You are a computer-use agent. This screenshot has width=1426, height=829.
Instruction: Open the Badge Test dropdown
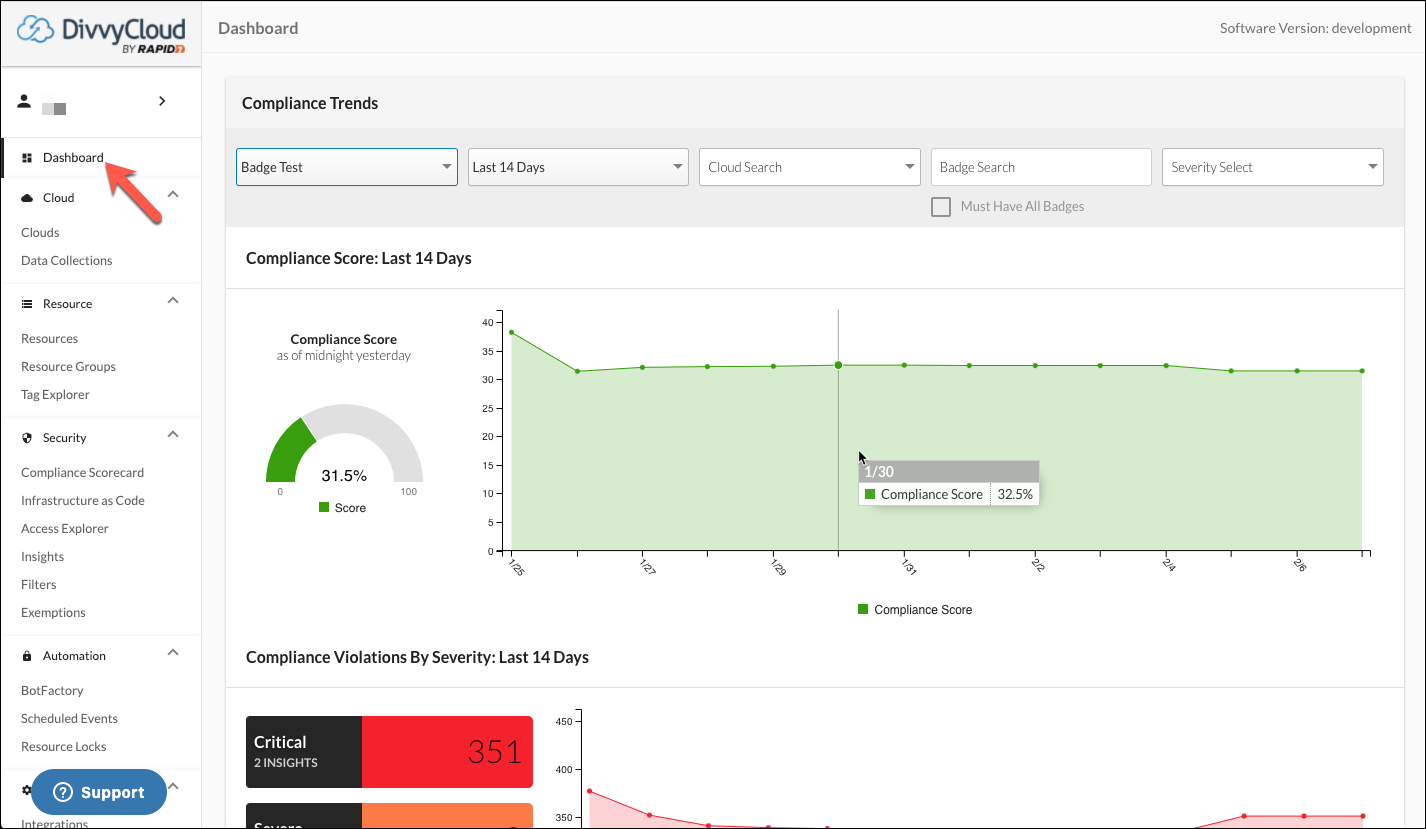point(347,167)
